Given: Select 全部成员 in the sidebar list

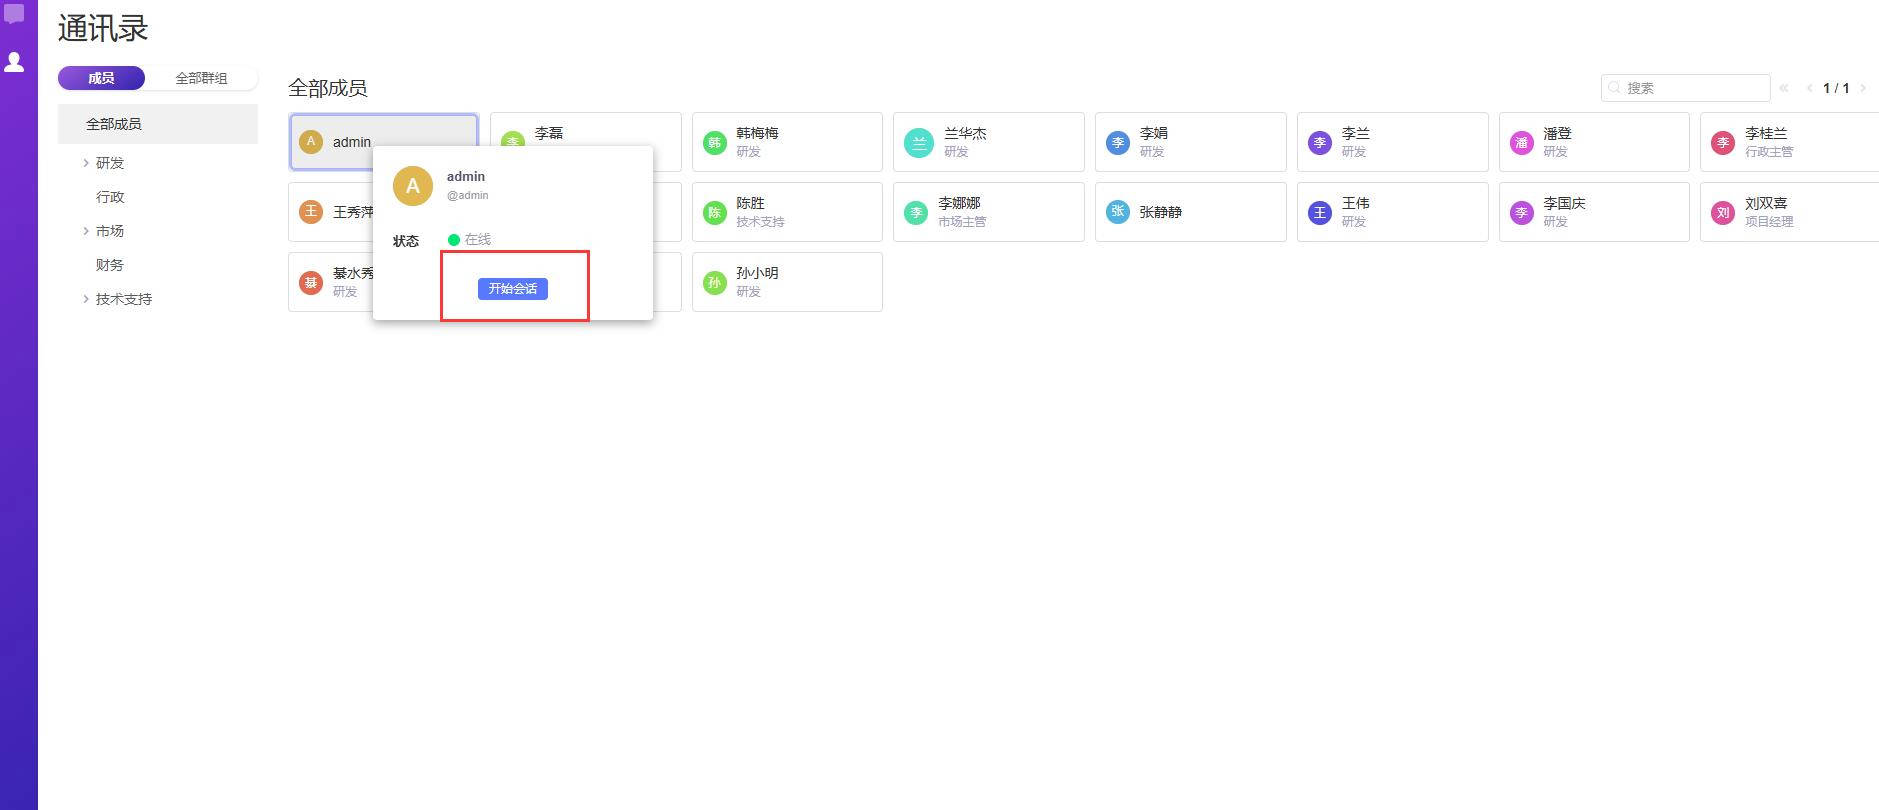Looking at the screenshot, I should coord(158,124).
